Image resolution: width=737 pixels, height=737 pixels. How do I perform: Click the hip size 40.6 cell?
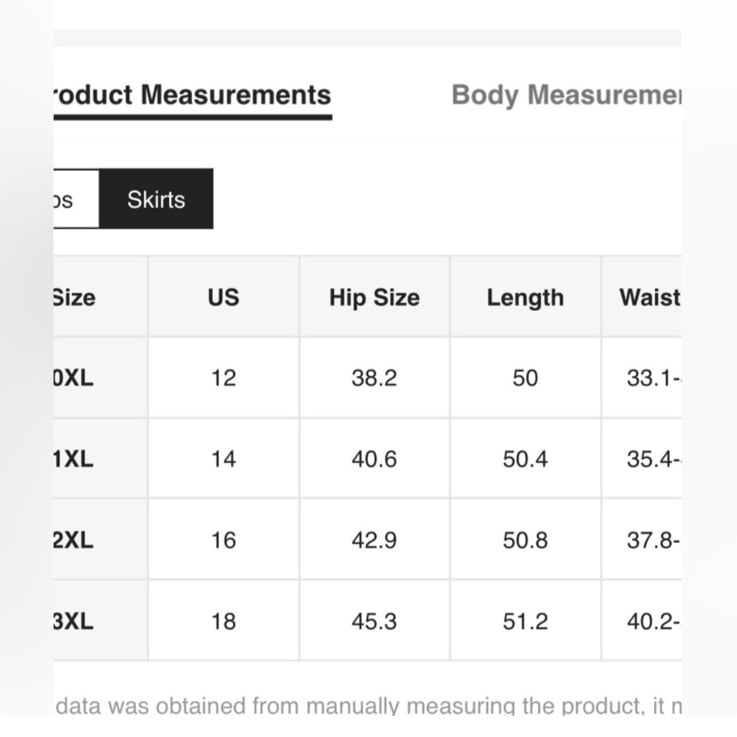click(x=375, y=458)
